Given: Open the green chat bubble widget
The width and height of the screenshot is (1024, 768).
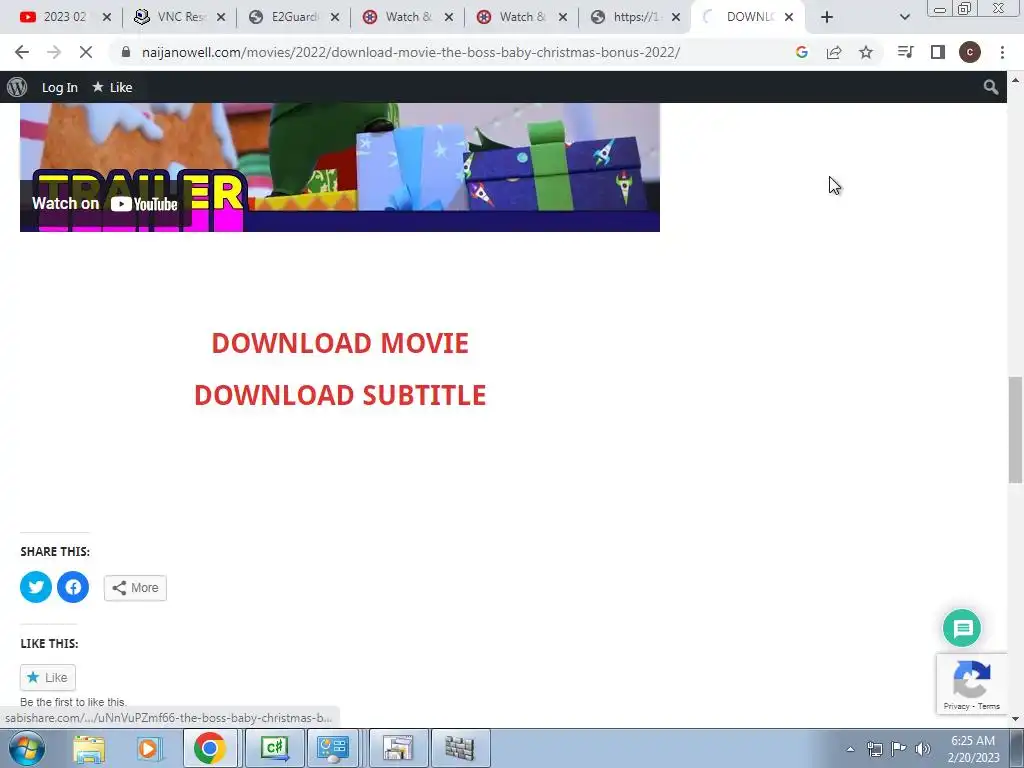Looking at the screenshot, I should [962, 628].
